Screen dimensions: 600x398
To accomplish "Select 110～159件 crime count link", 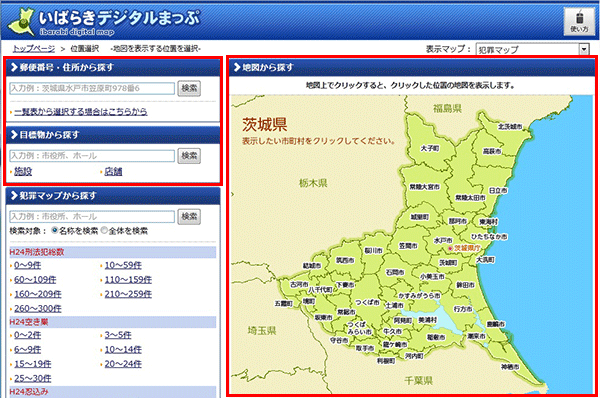I will [x=128, y=280].
